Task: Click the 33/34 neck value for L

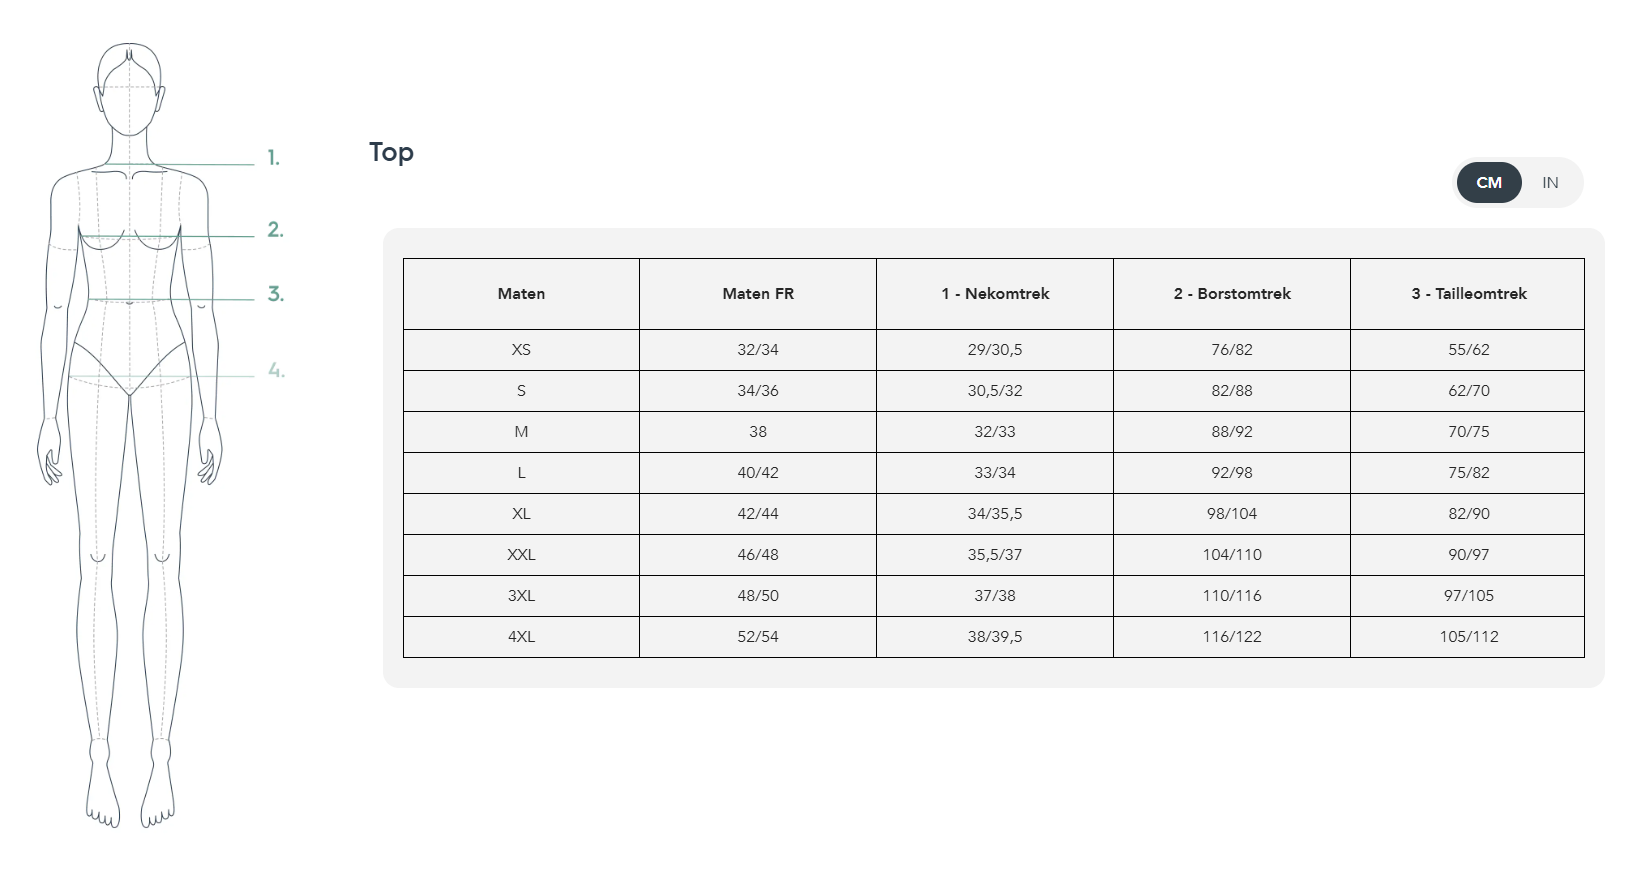Action: [x=995, y=473]
